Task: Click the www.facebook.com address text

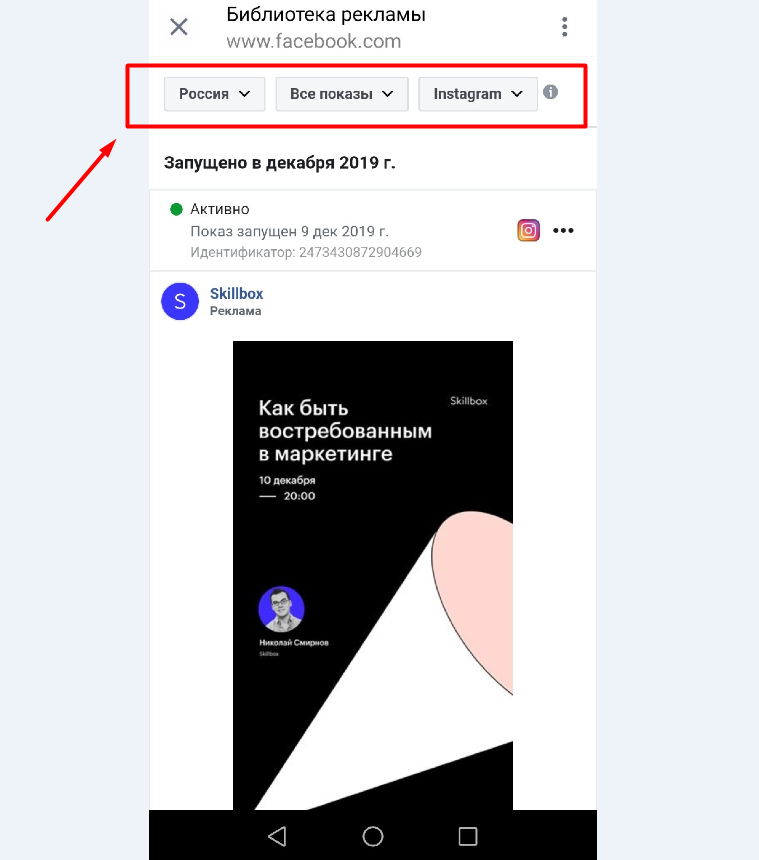Action: pos(314,41)
